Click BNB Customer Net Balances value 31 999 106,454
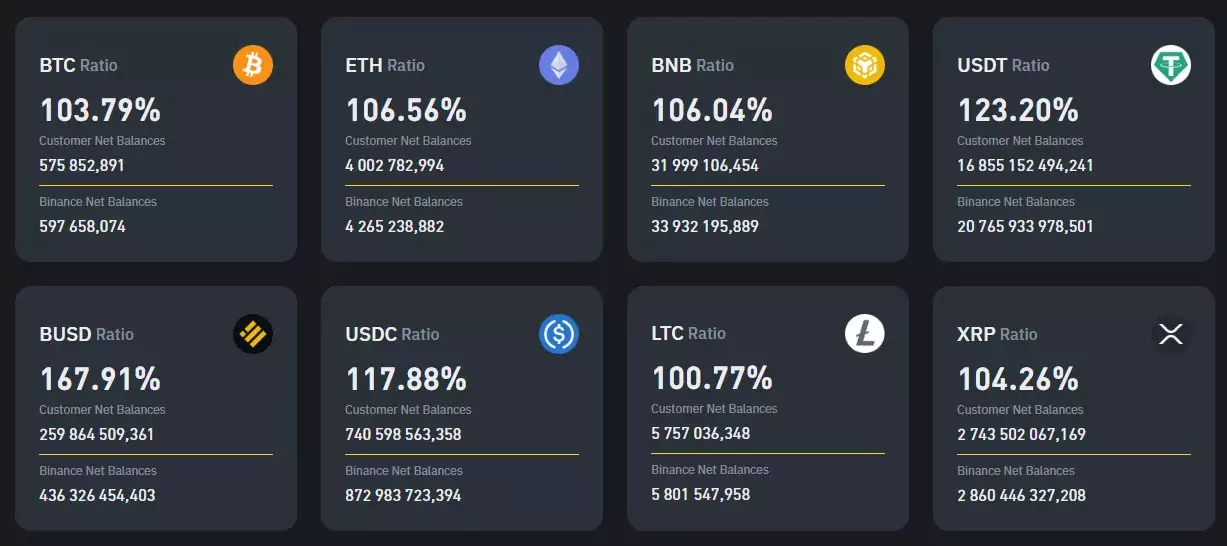The image size is (1227, 546). [x=705, y=165]
